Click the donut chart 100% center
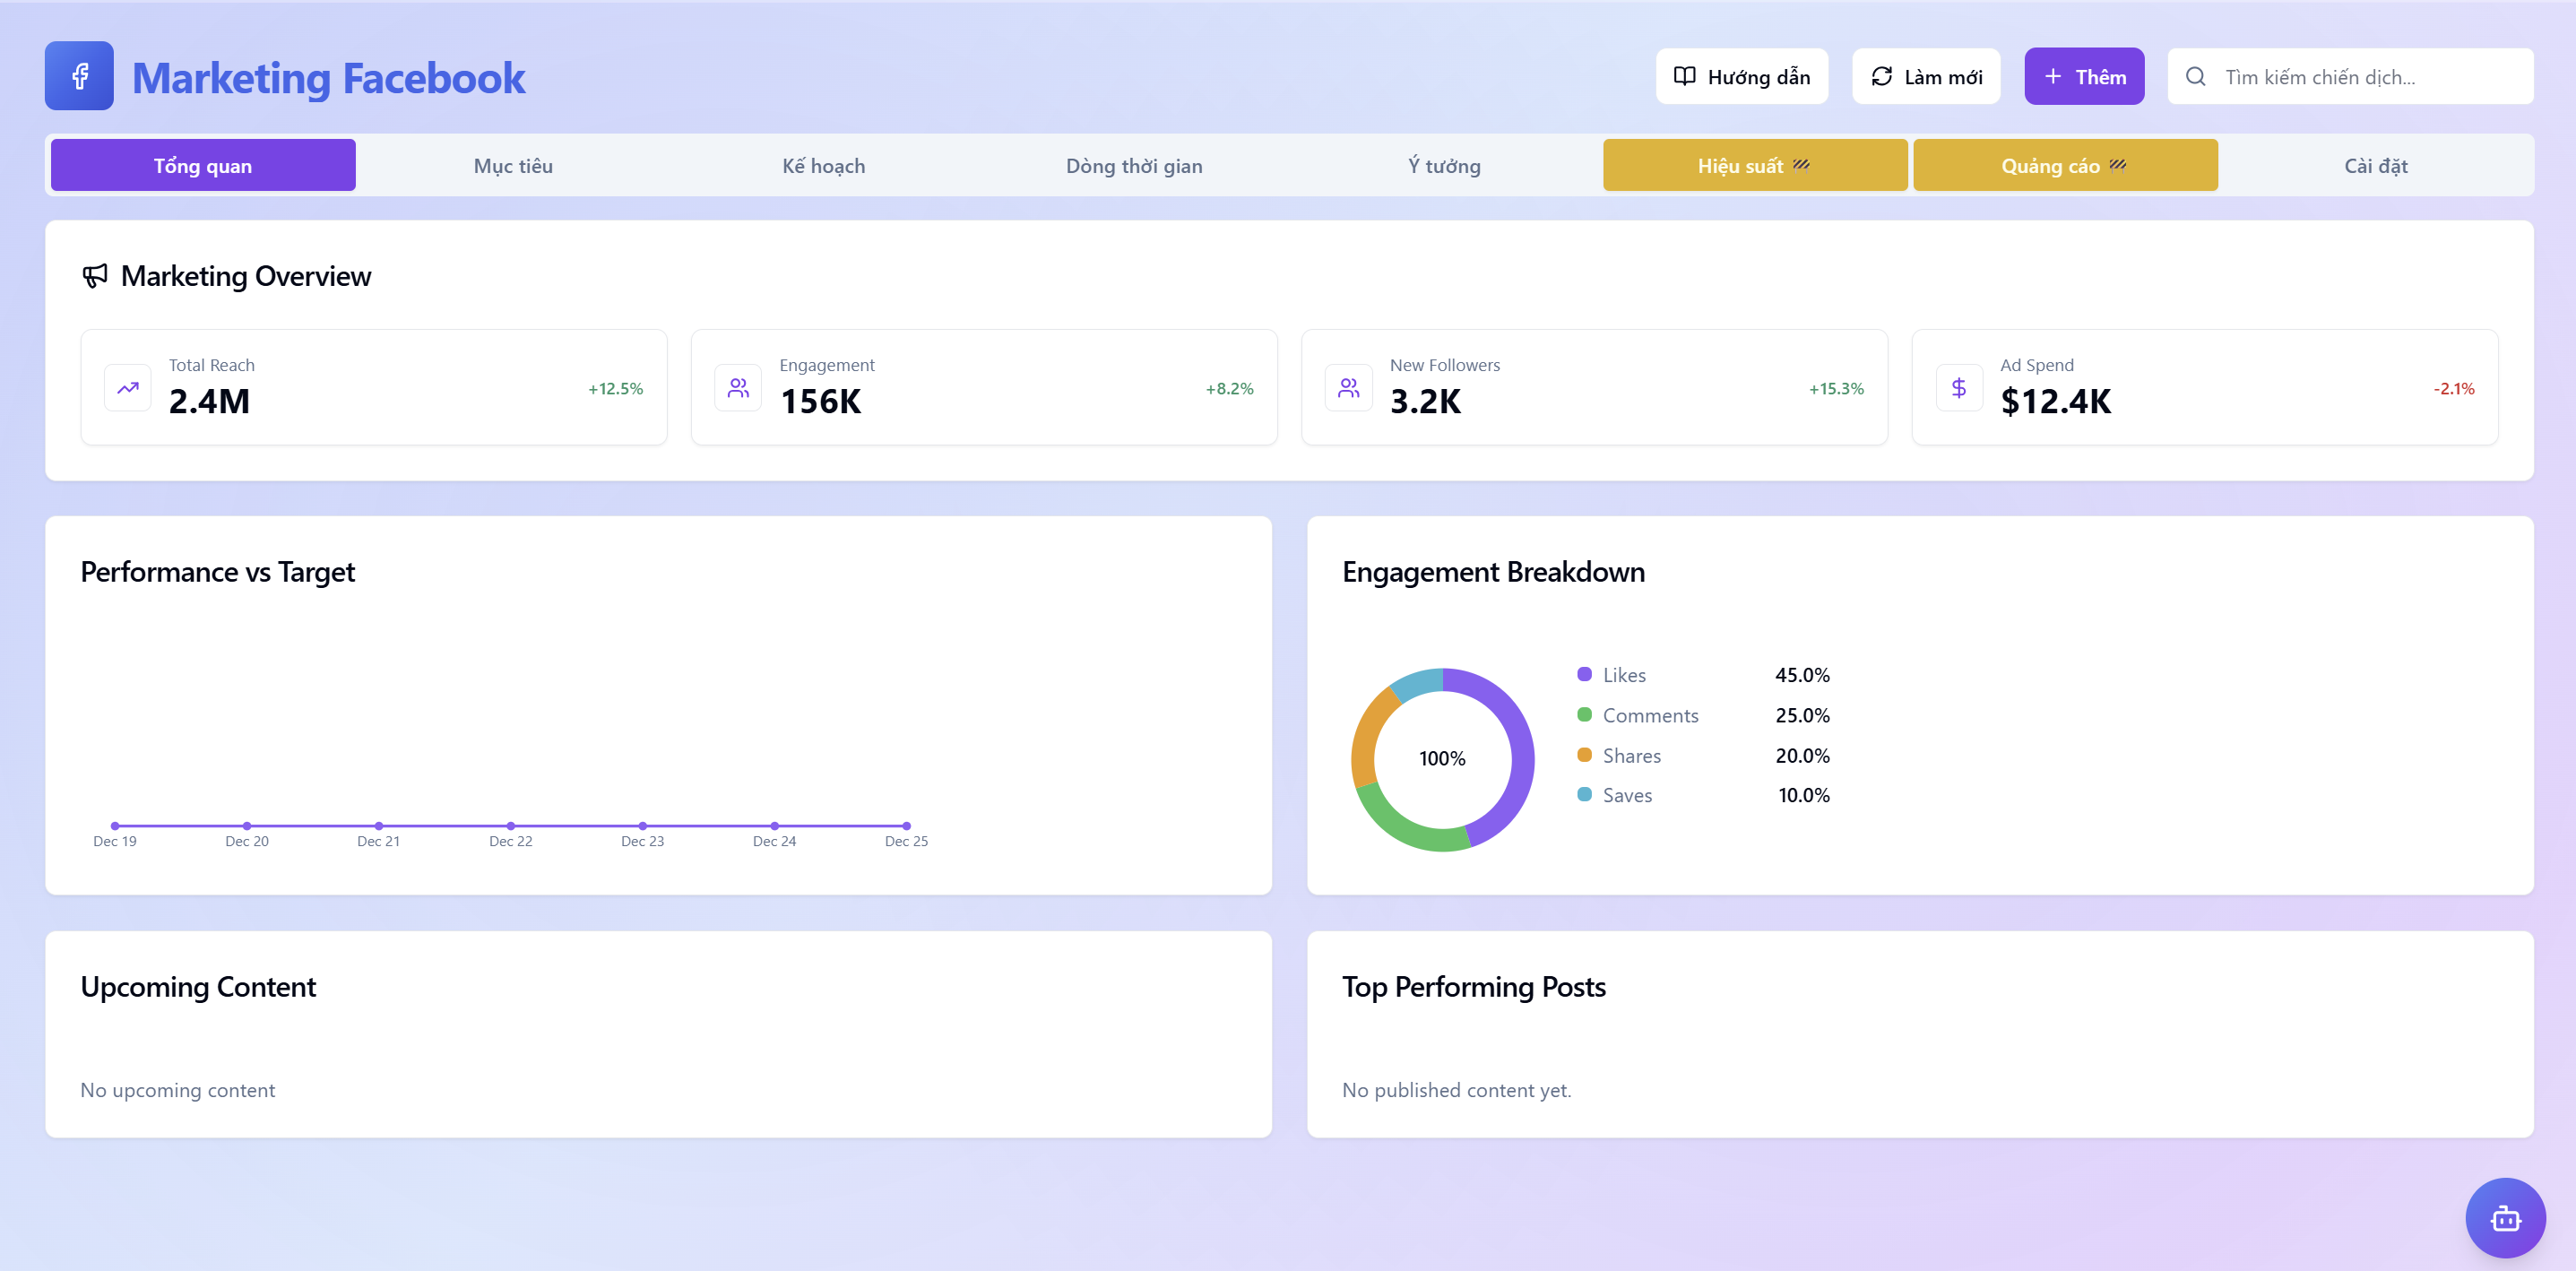 [x=1442, y=759]
